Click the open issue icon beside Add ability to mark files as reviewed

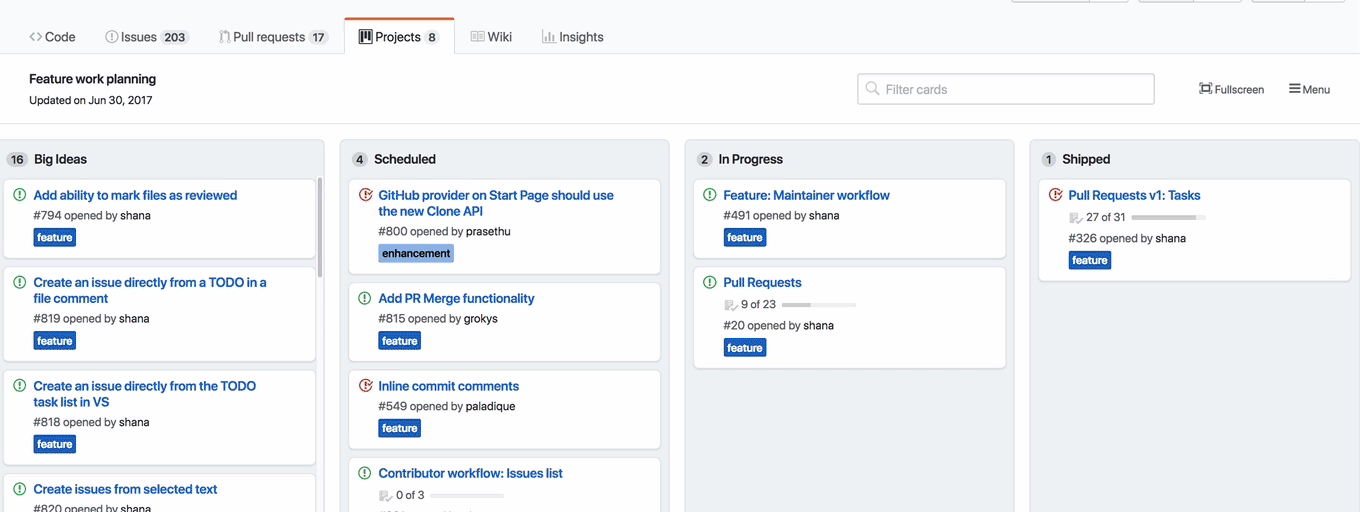pos(20,196)
